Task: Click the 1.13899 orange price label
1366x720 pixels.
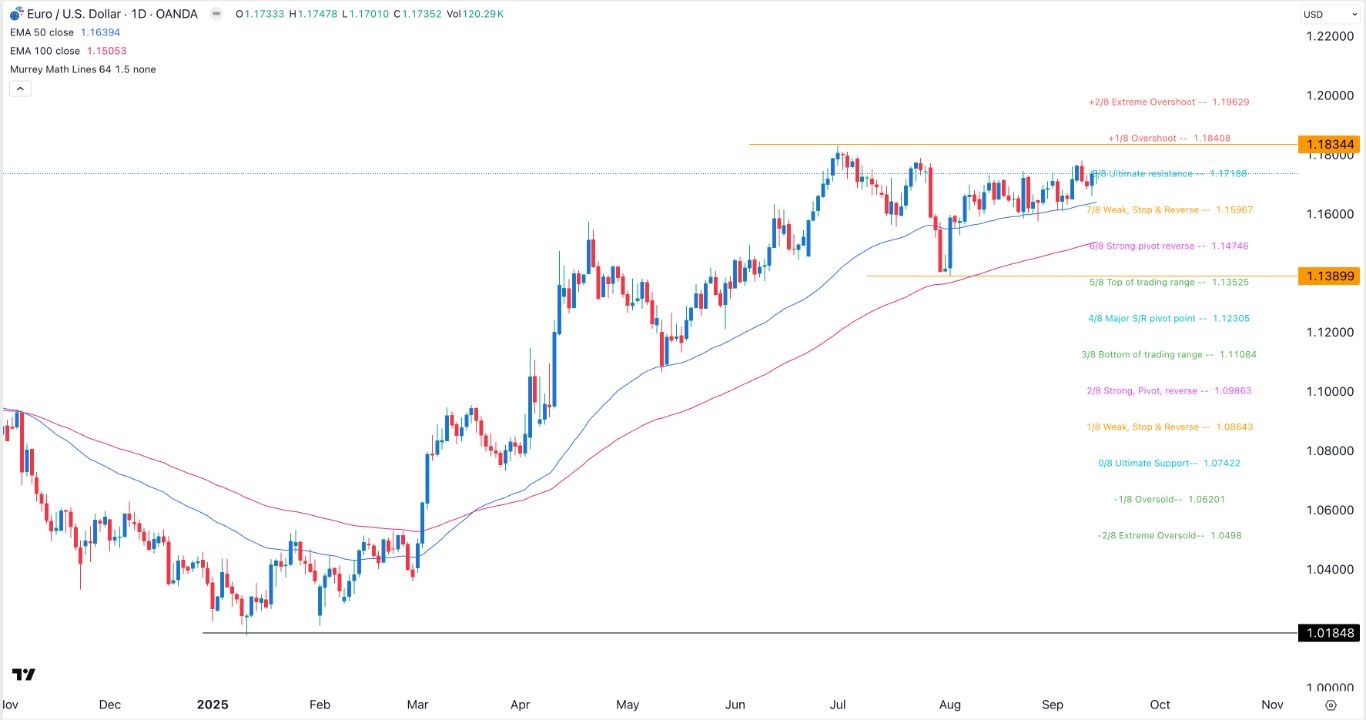Action: coord(1330,276)
